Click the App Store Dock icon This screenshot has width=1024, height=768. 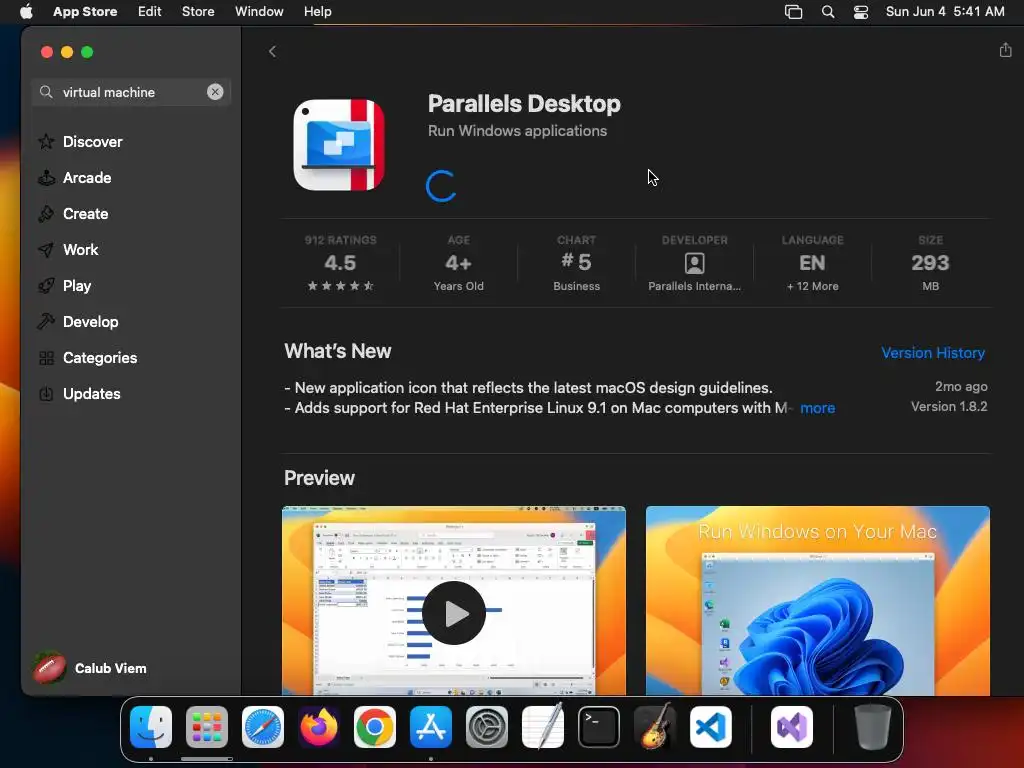coord(430,727)
